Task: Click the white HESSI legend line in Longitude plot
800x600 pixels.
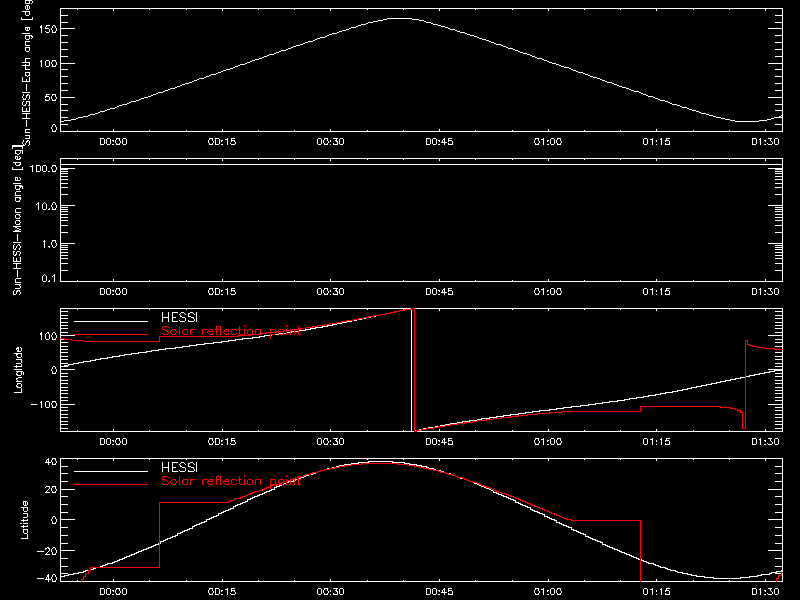Action: pos(111,321)
